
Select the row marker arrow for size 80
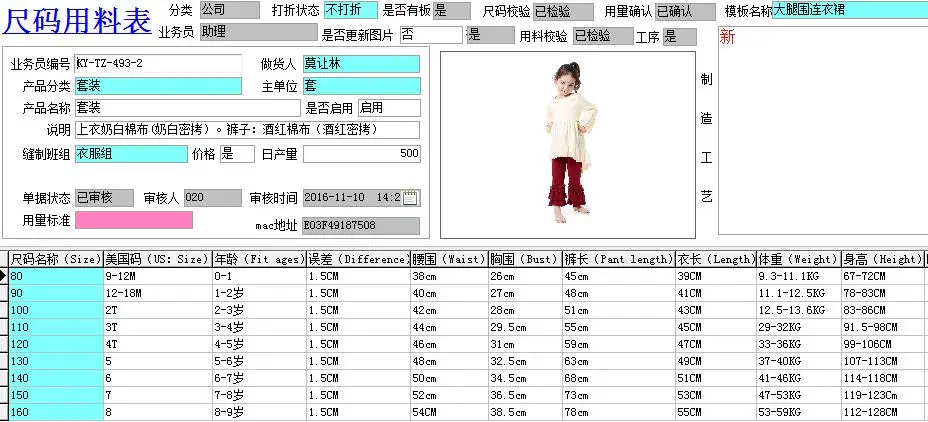4,276
